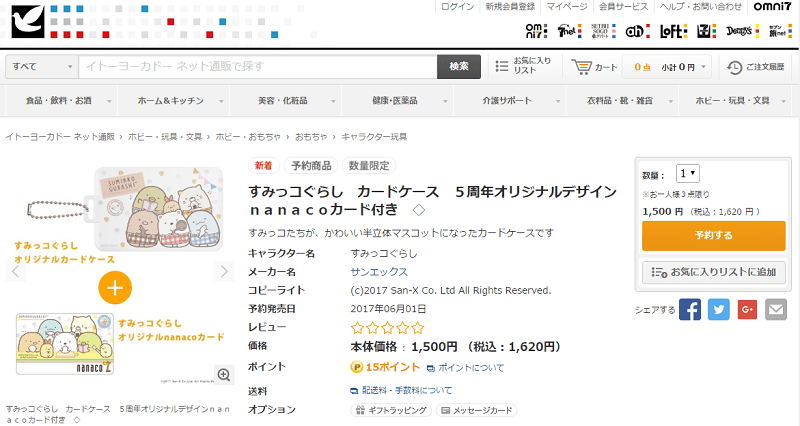Open the Akachan Honpo store icon
The height and width of the screenshot is (426, 800).
(638, 31)
